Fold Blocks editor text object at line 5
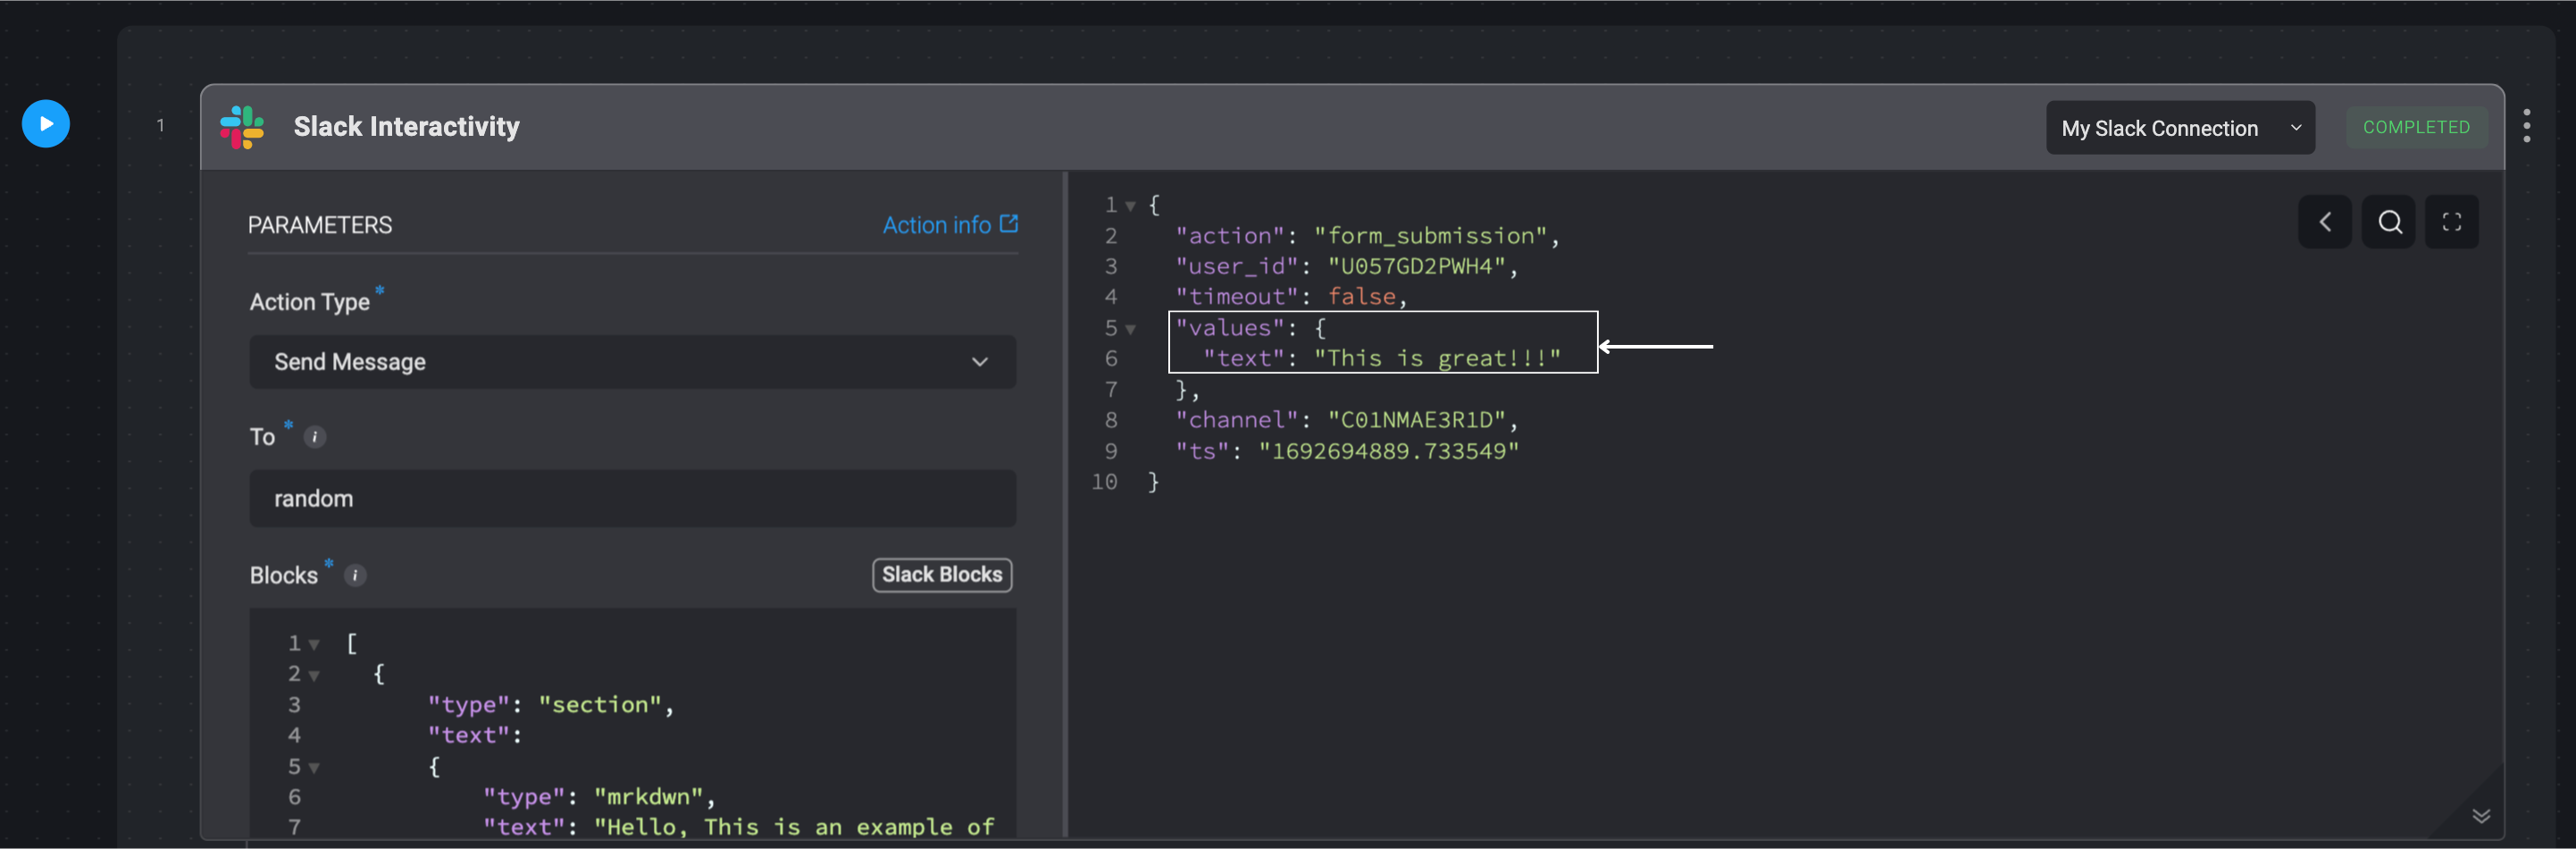 click(x=314, y=767)
